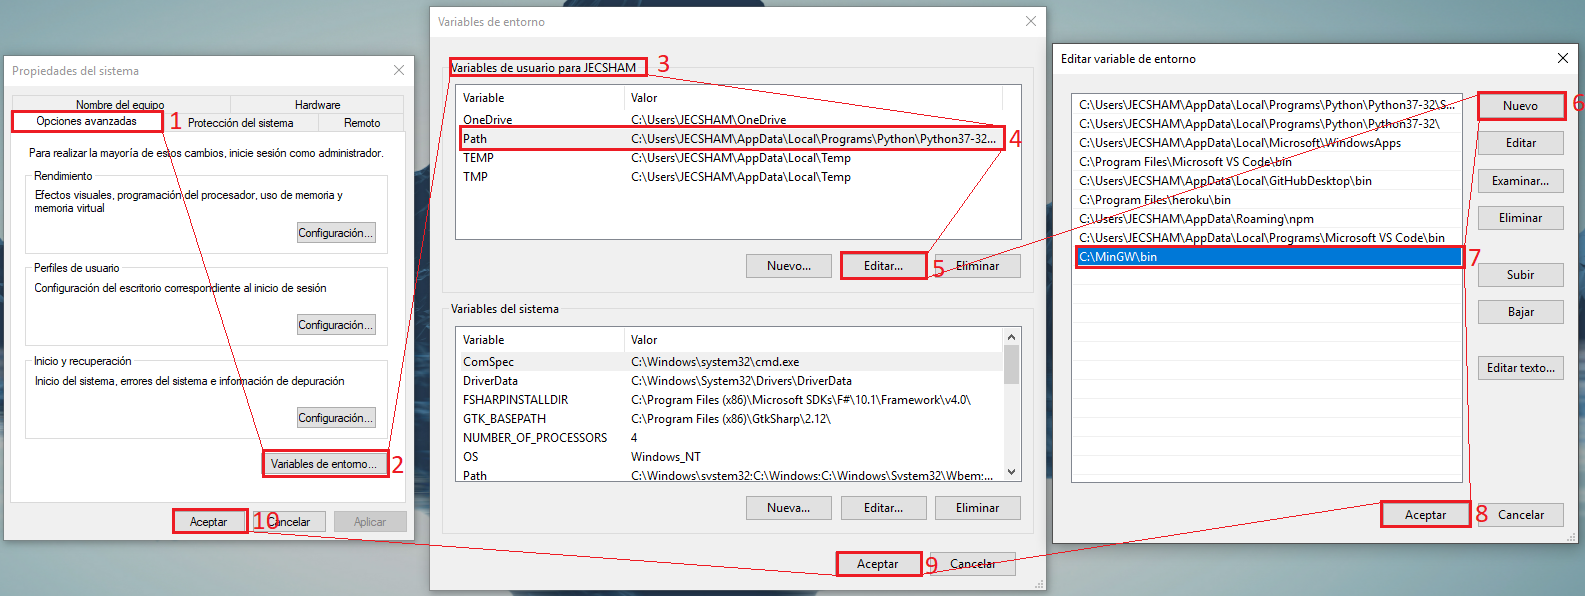The image size is (1585, 596).
Task: Select the Protección del sistema tab
Action: tap(241, 123)
